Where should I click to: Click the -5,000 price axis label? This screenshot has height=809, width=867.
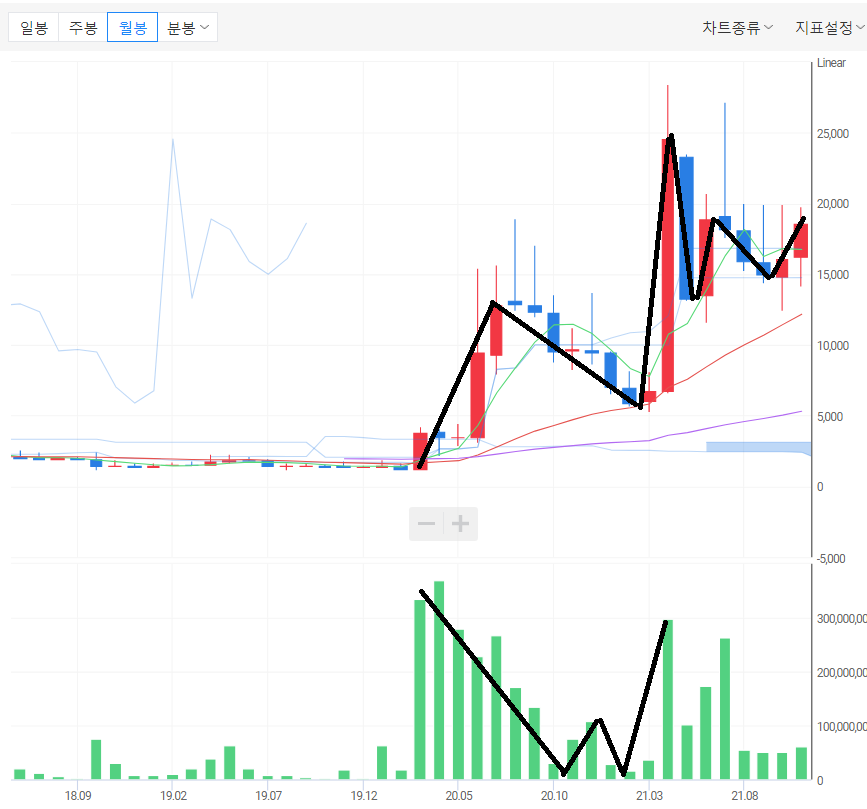831,559
